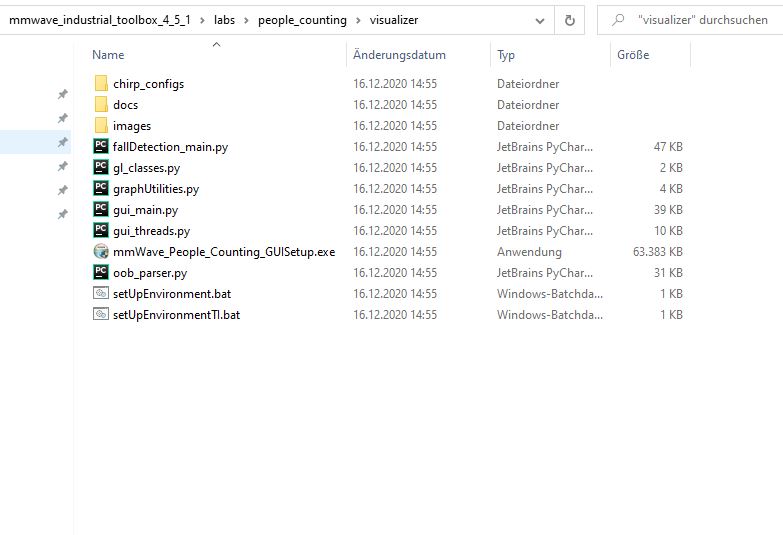Click the 39 KB size value
783x535 pixels.
pos(668,210)
